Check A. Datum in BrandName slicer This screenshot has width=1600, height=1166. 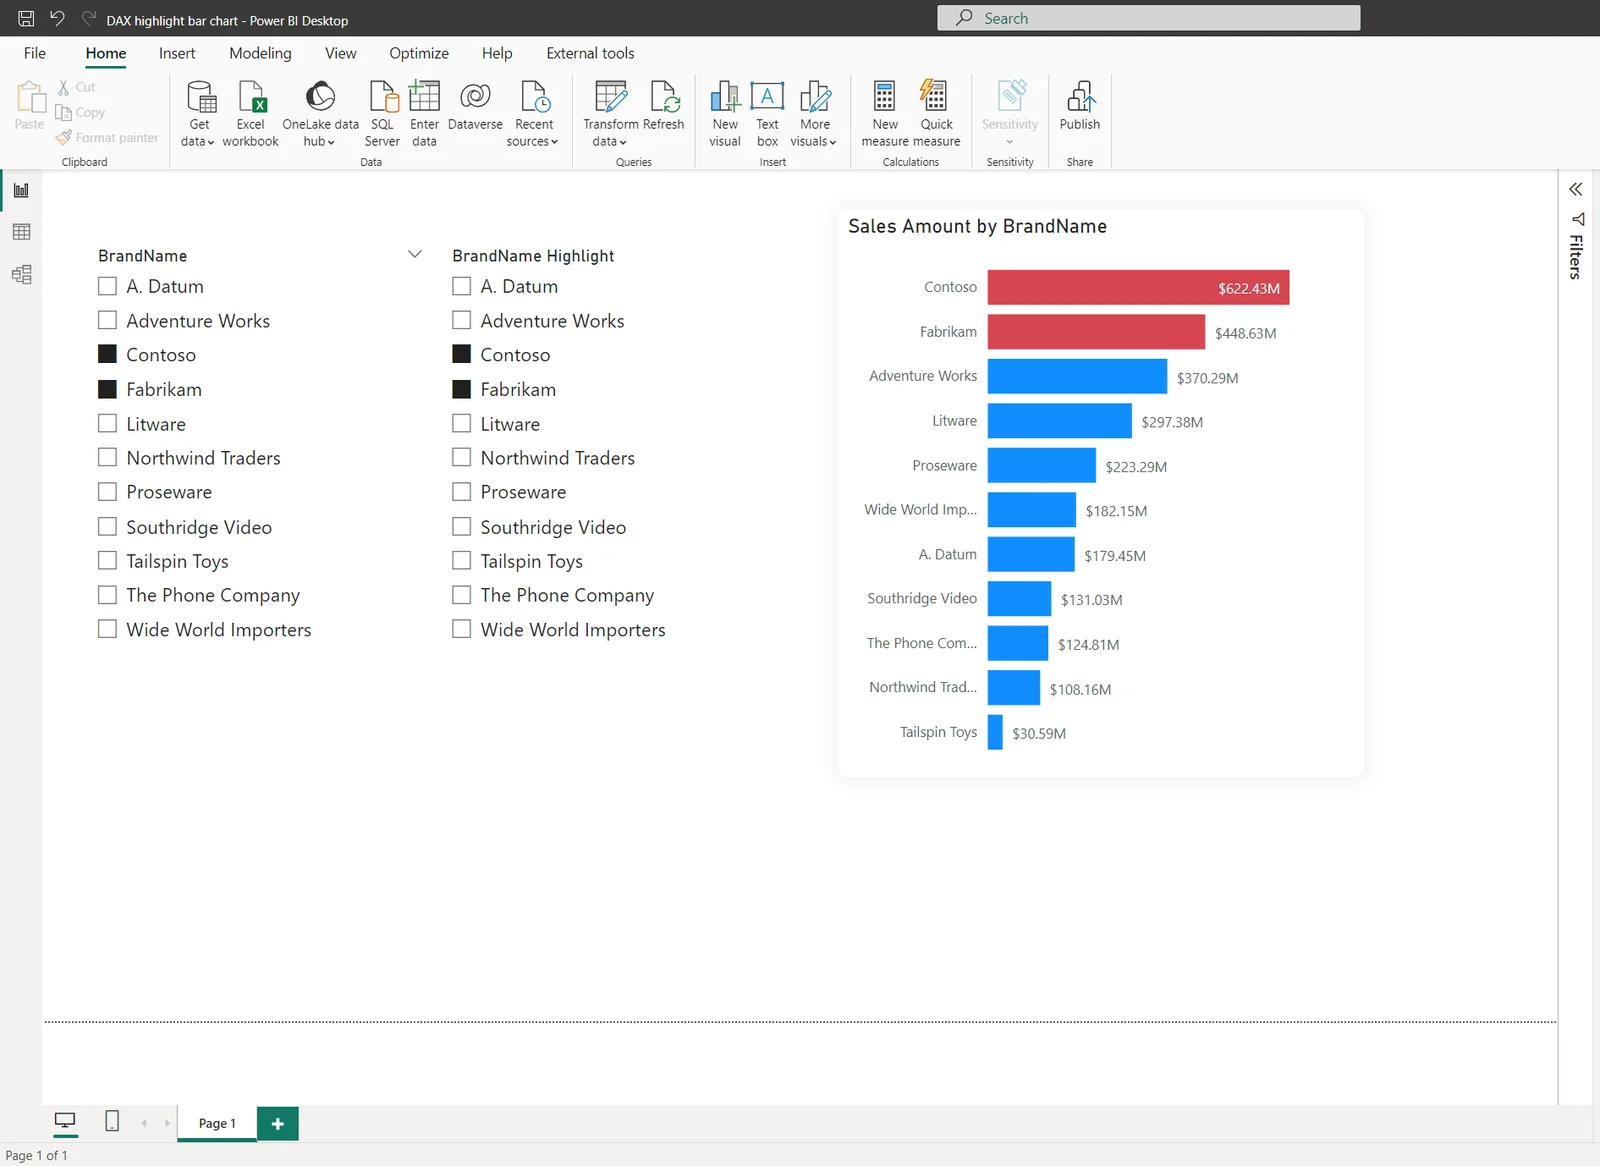[x=107, y=286]
